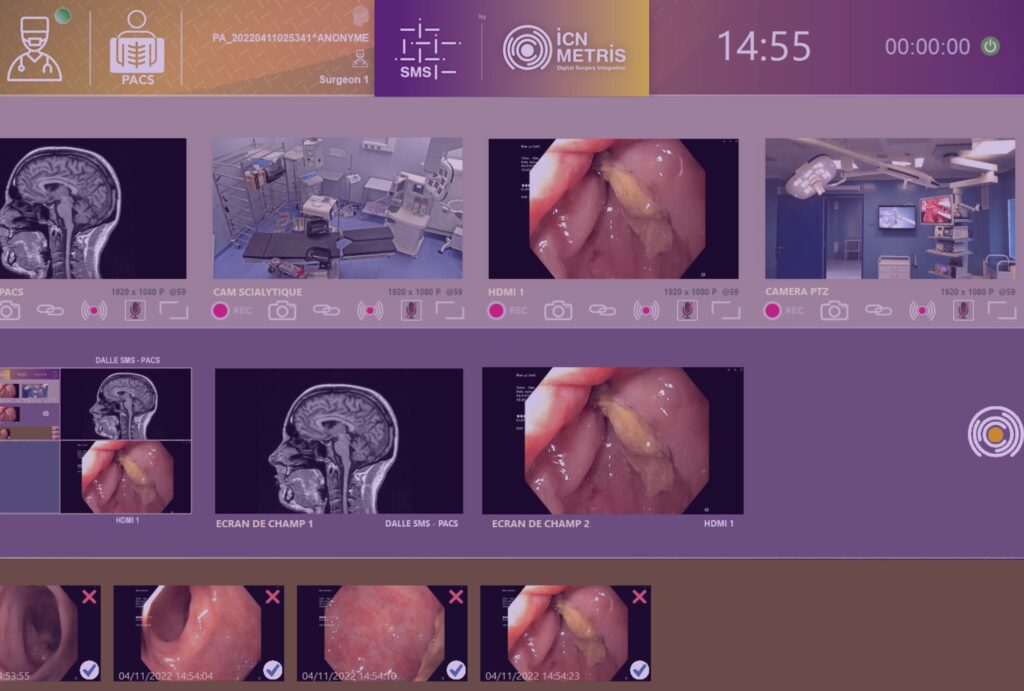The height and width of the screenshot is (691, 1024).
Task: Capture a snapshot from CAMERA PTZ
Action: pos(834,311)
